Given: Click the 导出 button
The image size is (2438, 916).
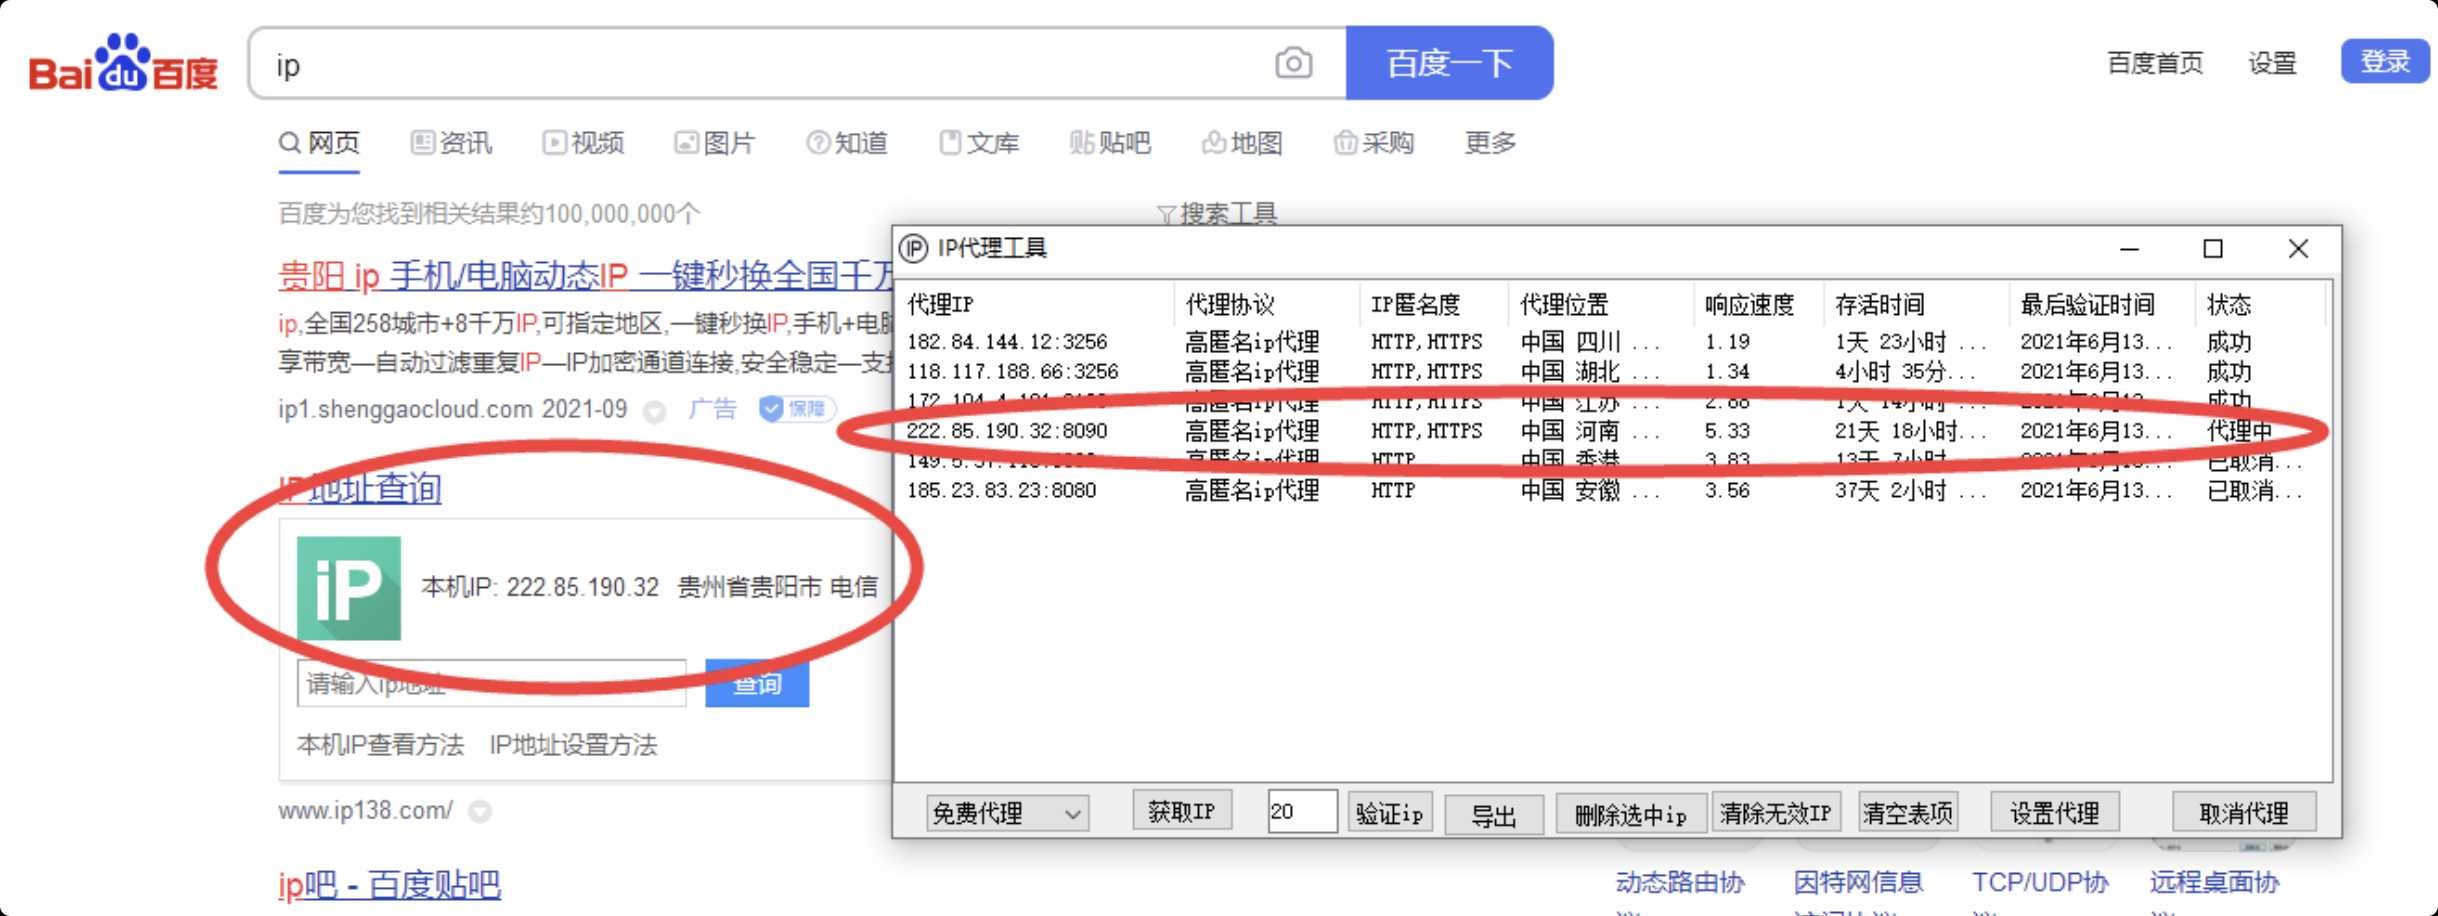Looking at the screenshot, I should coord(1494,815).
